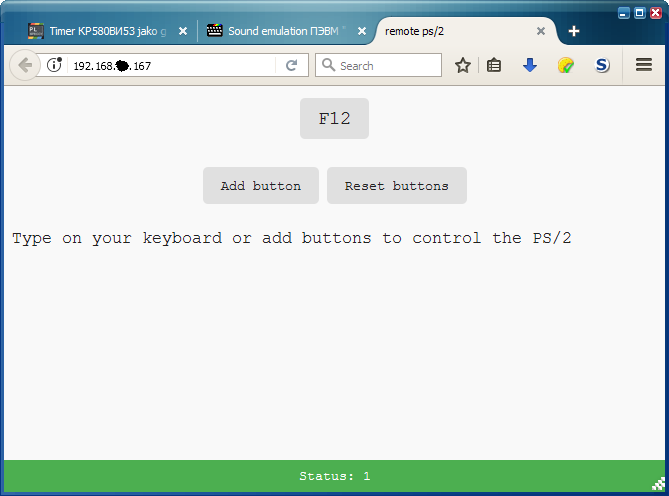The height and width of the screenshot is (496, 669).
Task: Click the address bar showing 192.168 address
Action: [x=171, y=65]
